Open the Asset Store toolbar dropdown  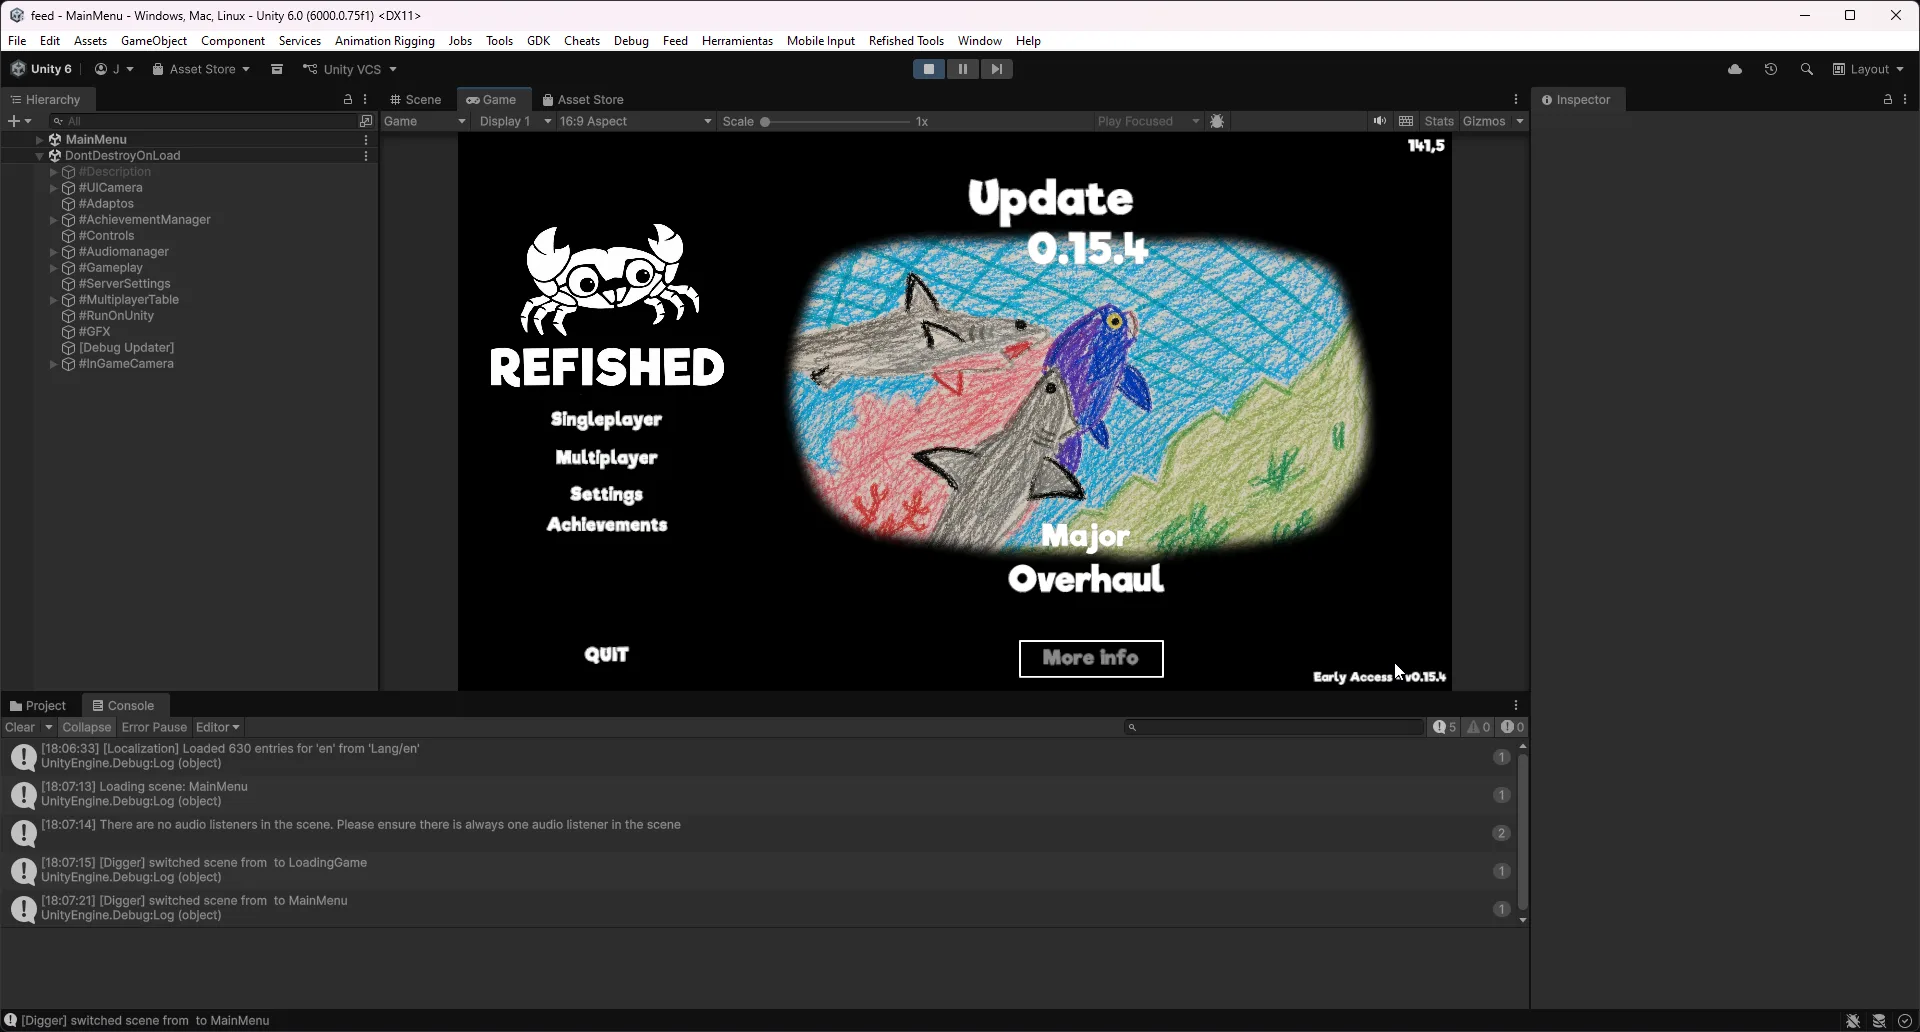[201, 69]
